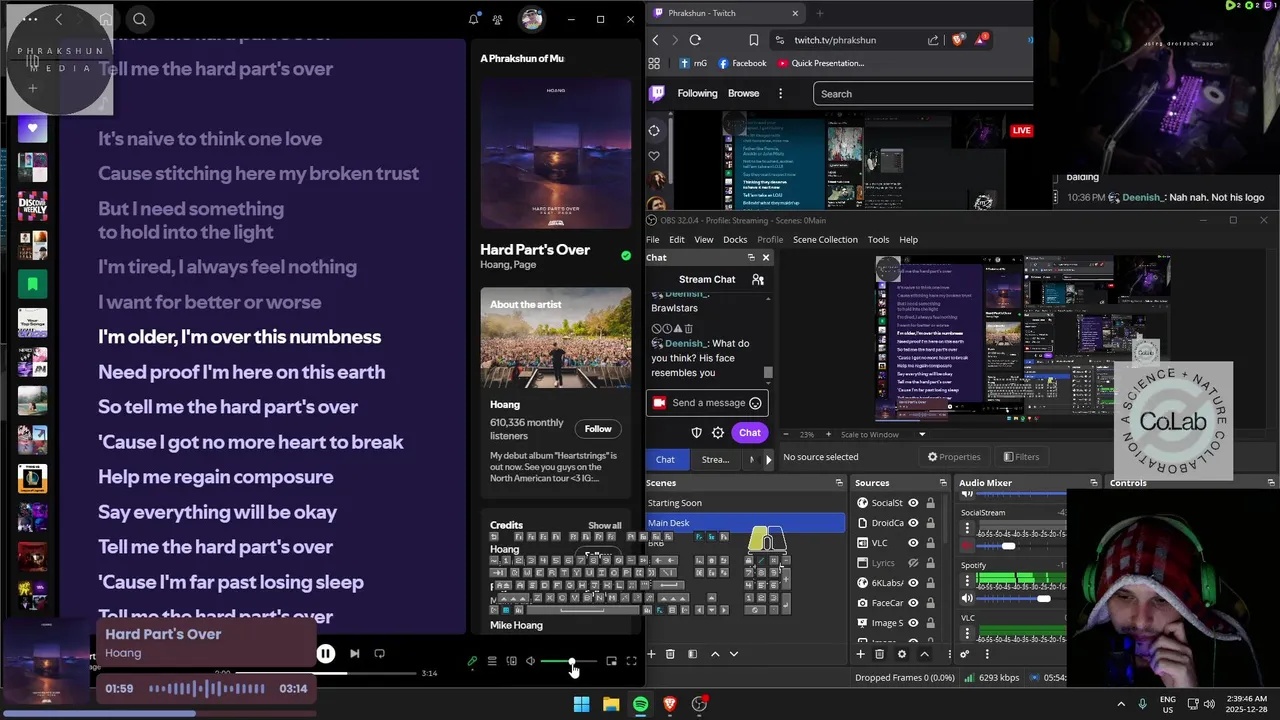The width and height of the screenshot is (1280, 720).
Task: Open Brave Shields icon
Action: pos(957,40)
